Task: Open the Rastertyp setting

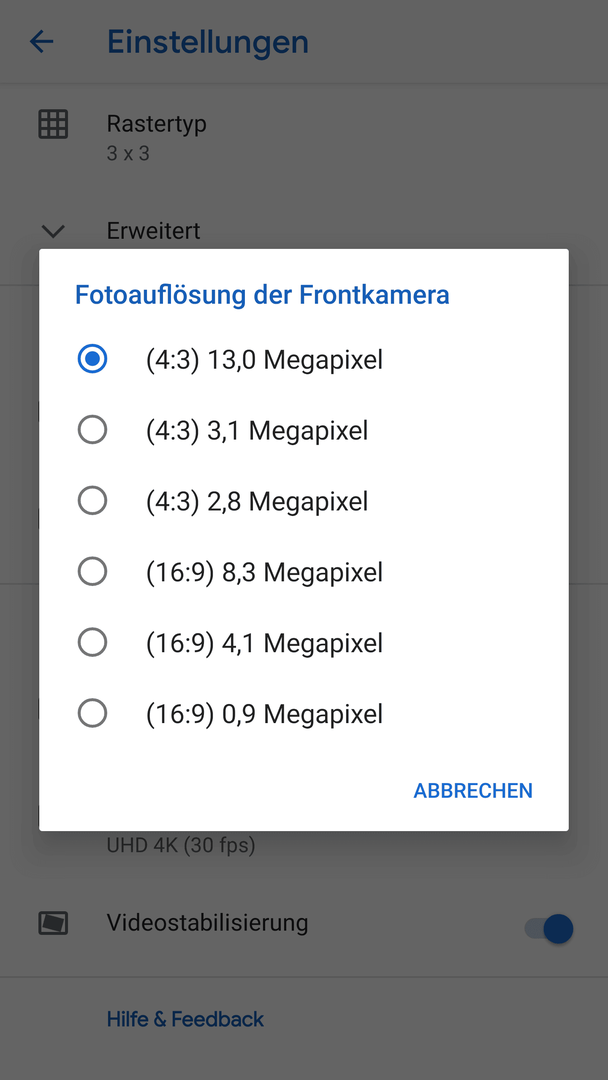Action: tap(304, 136)
